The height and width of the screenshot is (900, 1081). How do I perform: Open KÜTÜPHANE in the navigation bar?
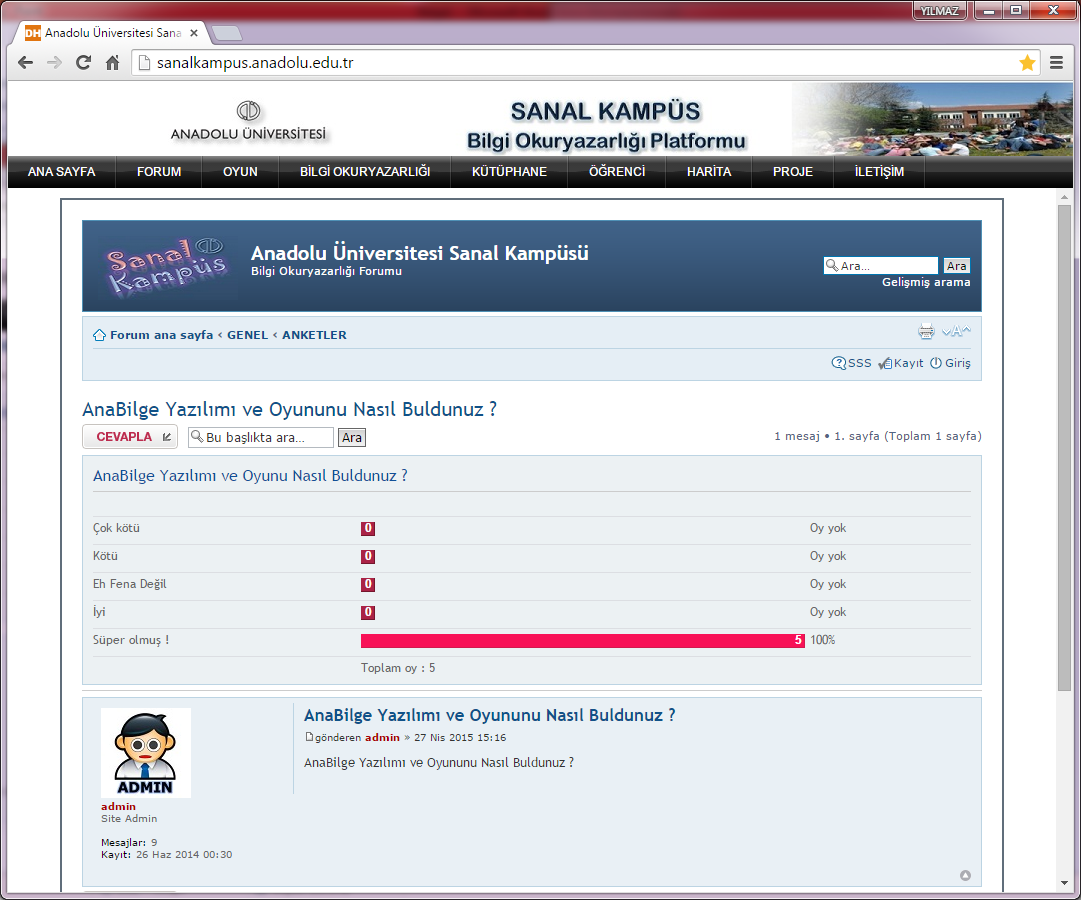(x=509, y=172)
